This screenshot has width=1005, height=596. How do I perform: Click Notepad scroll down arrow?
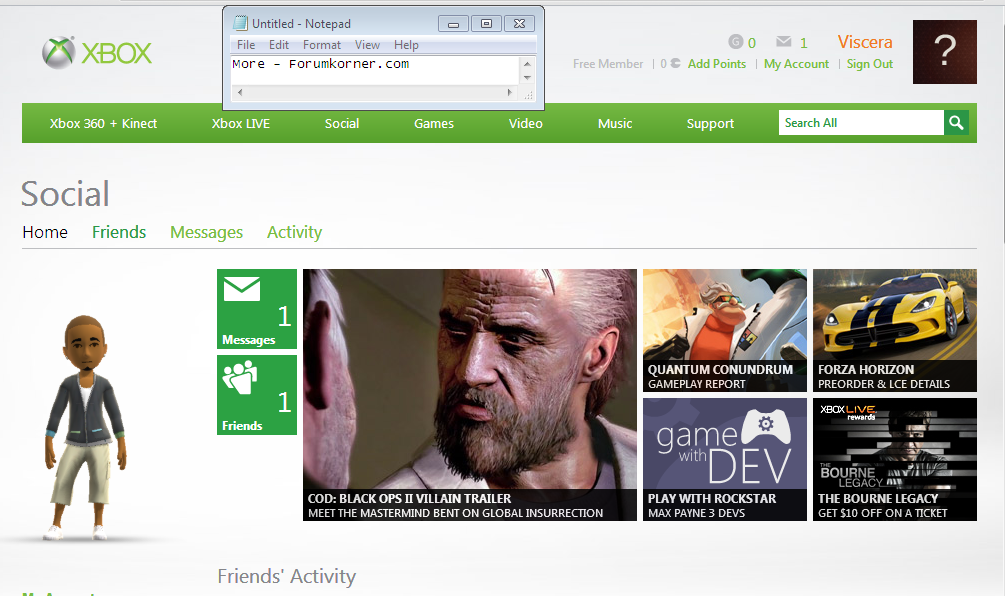pyautogui.click(x=527, y=78)
